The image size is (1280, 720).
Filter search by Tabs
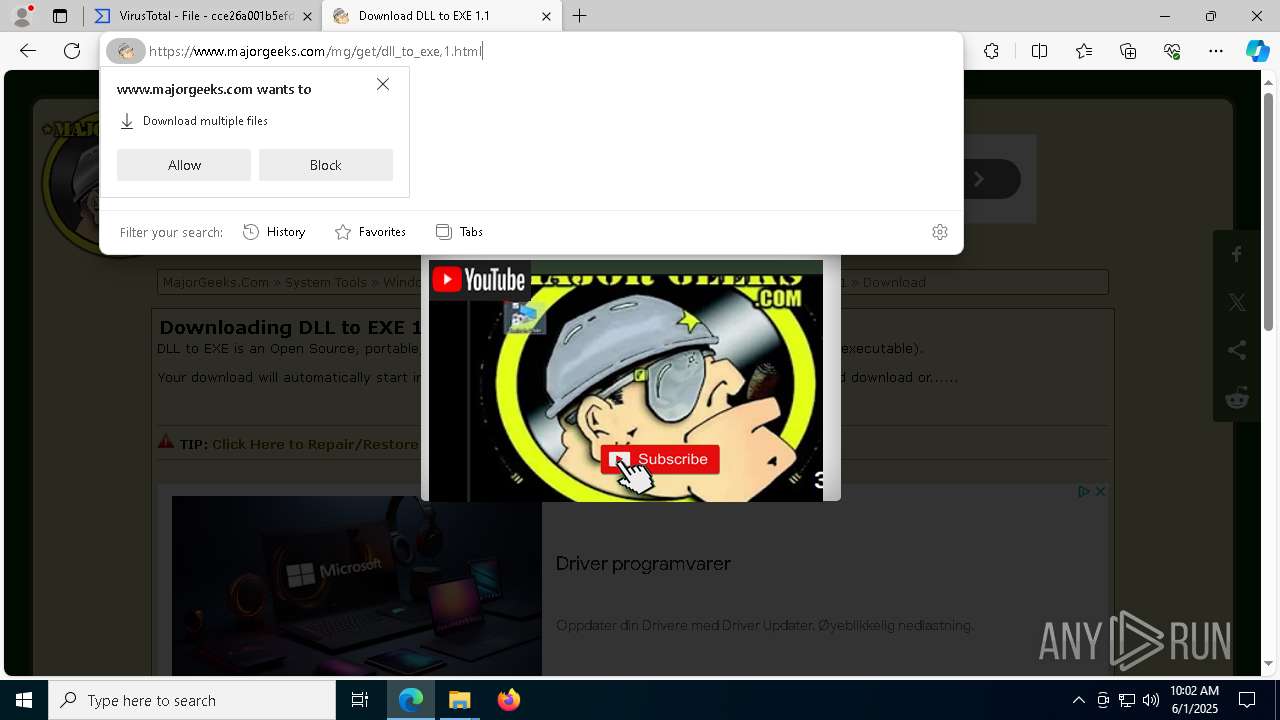pyautogui.click(x=460, y=232)
